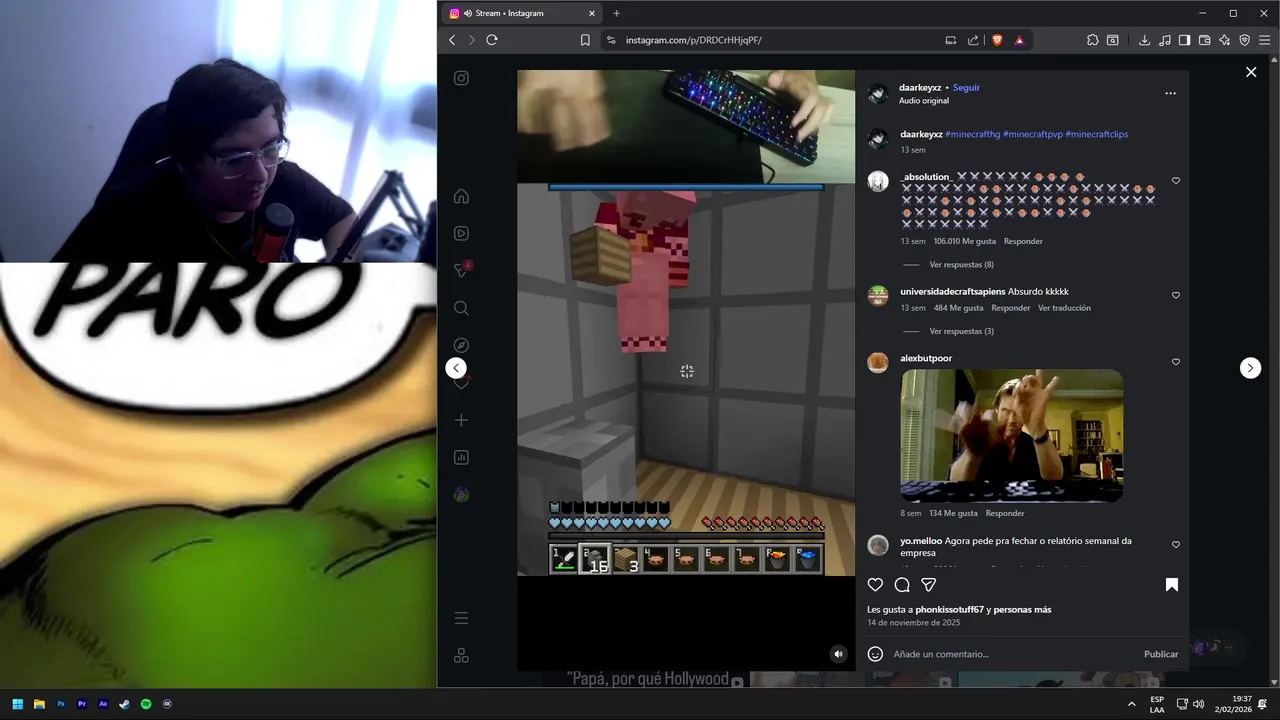Open Messages with the notification badge
The image size is (1280, 720).
(x=461, y=270)
